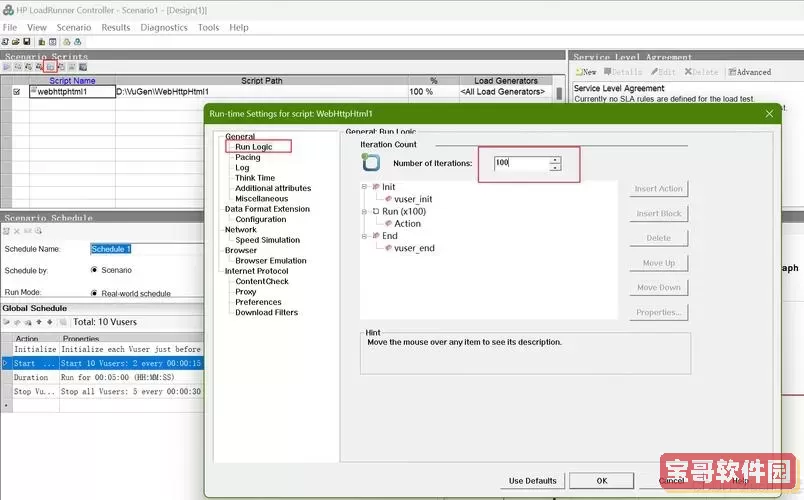Open Run-Time Settings icon in Scenario Scripts toolbar
The height and width of the screenshot is (500, 804).
tap(50, 67)
